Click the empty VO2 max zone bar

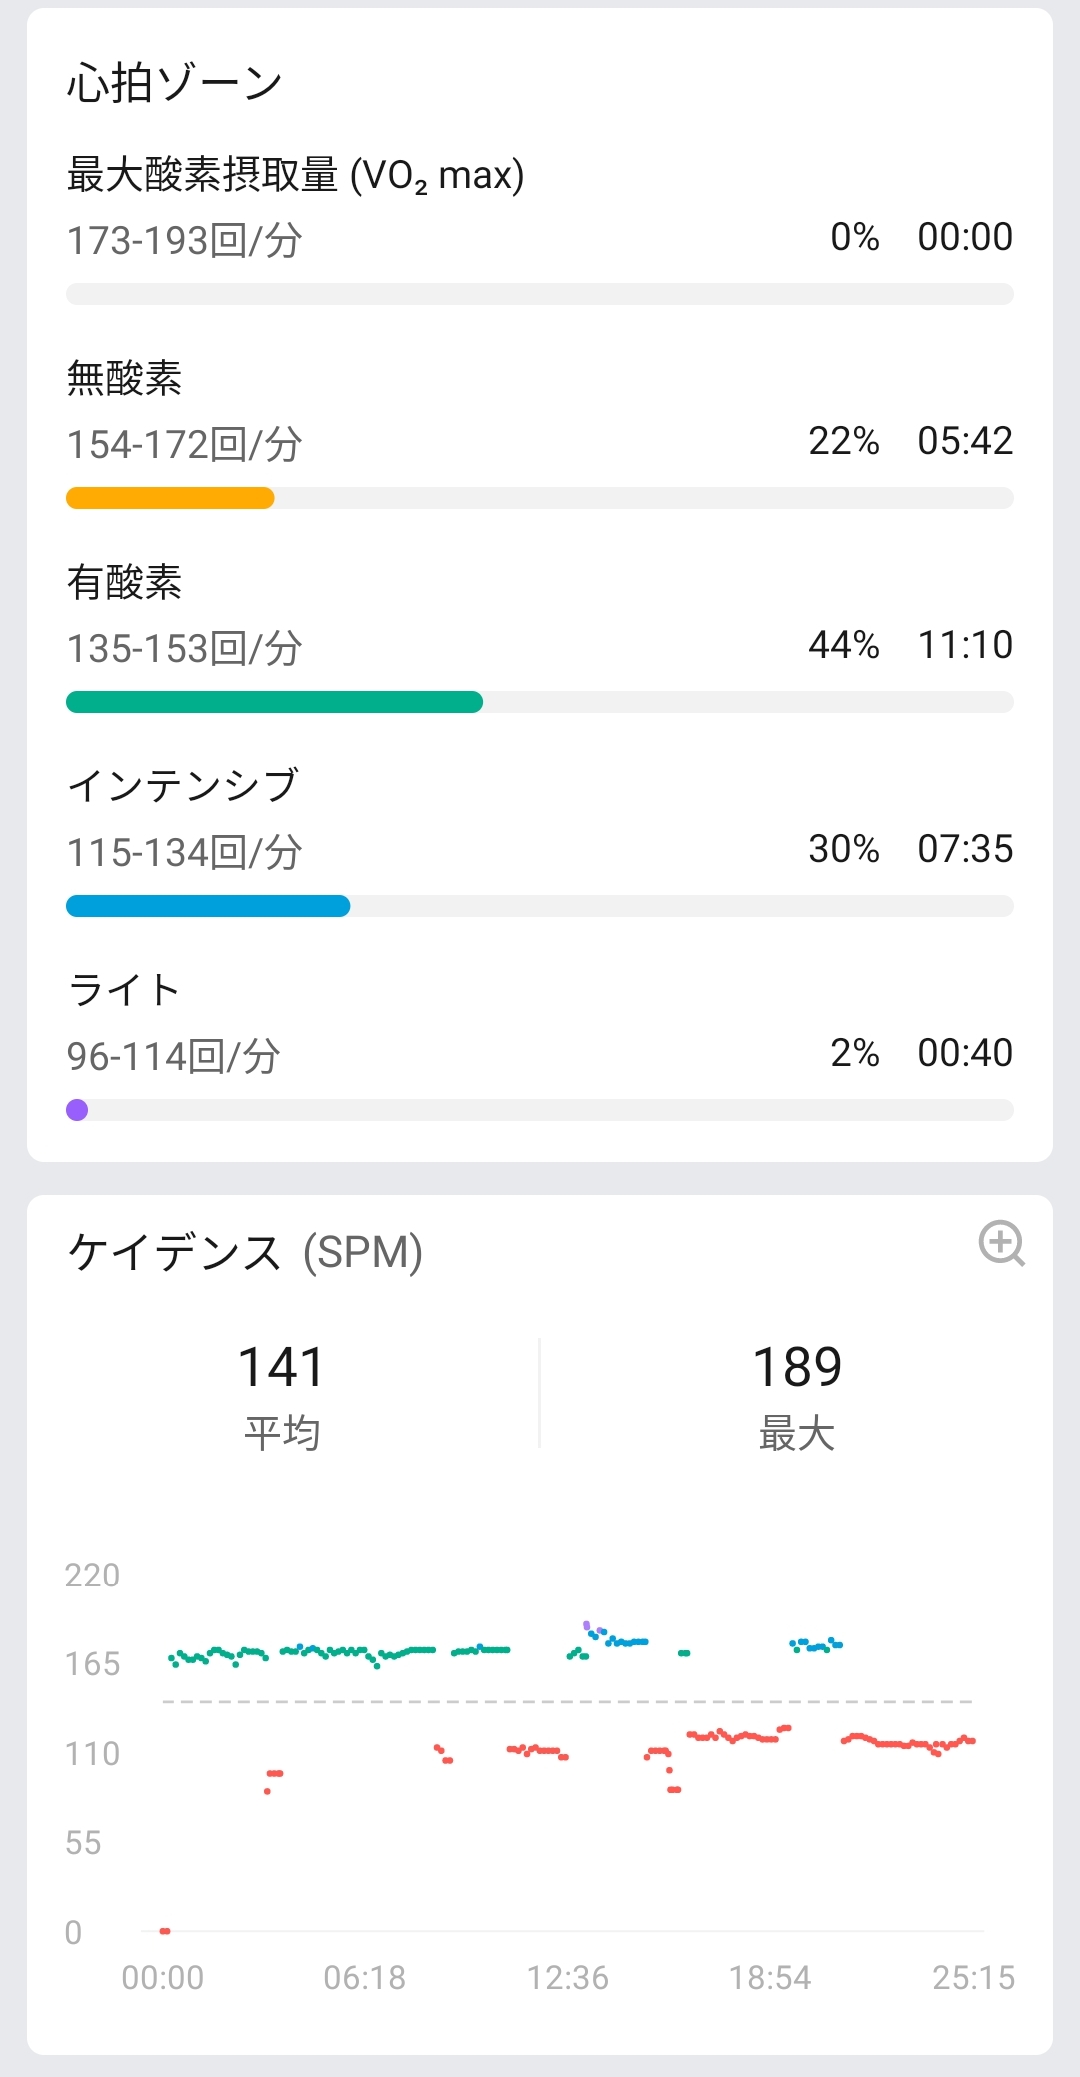click(540, 294)
